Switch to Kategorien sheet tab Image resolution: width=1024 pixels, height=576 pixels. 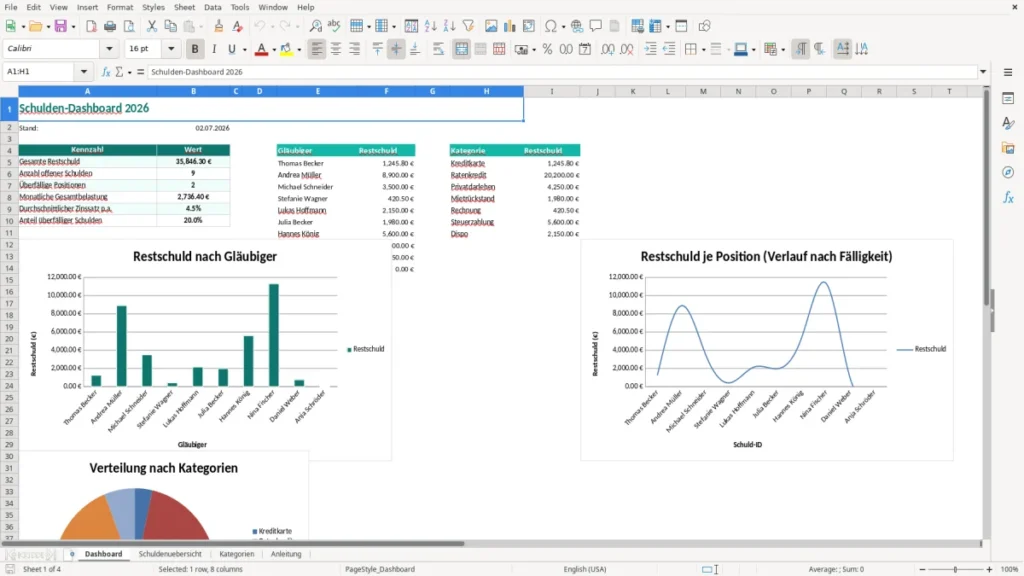(x=236, y=554)
